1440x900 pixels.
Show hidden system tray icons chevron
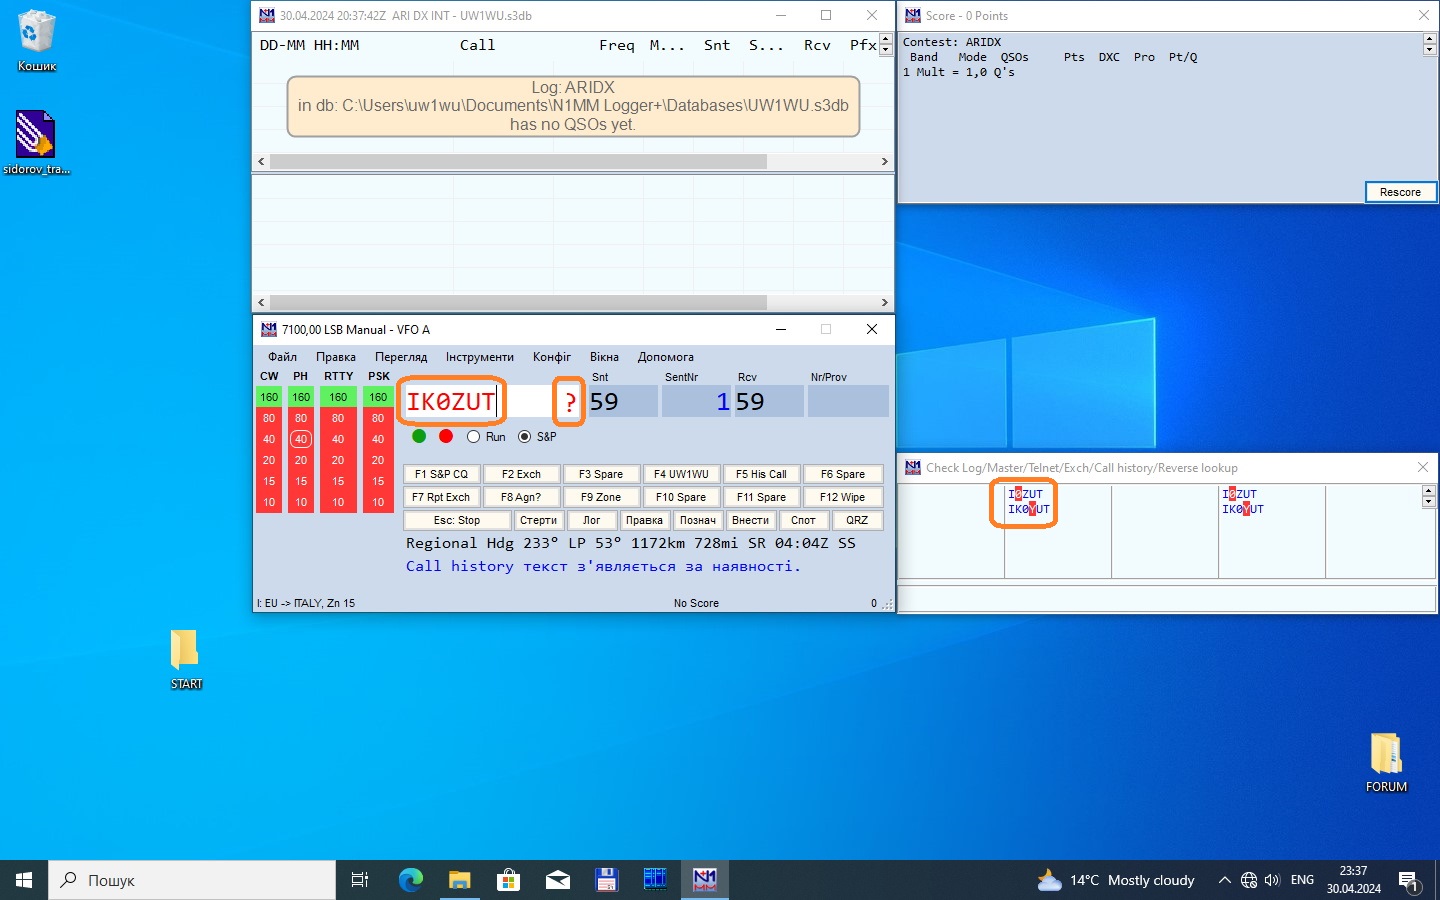[1224, 880]
